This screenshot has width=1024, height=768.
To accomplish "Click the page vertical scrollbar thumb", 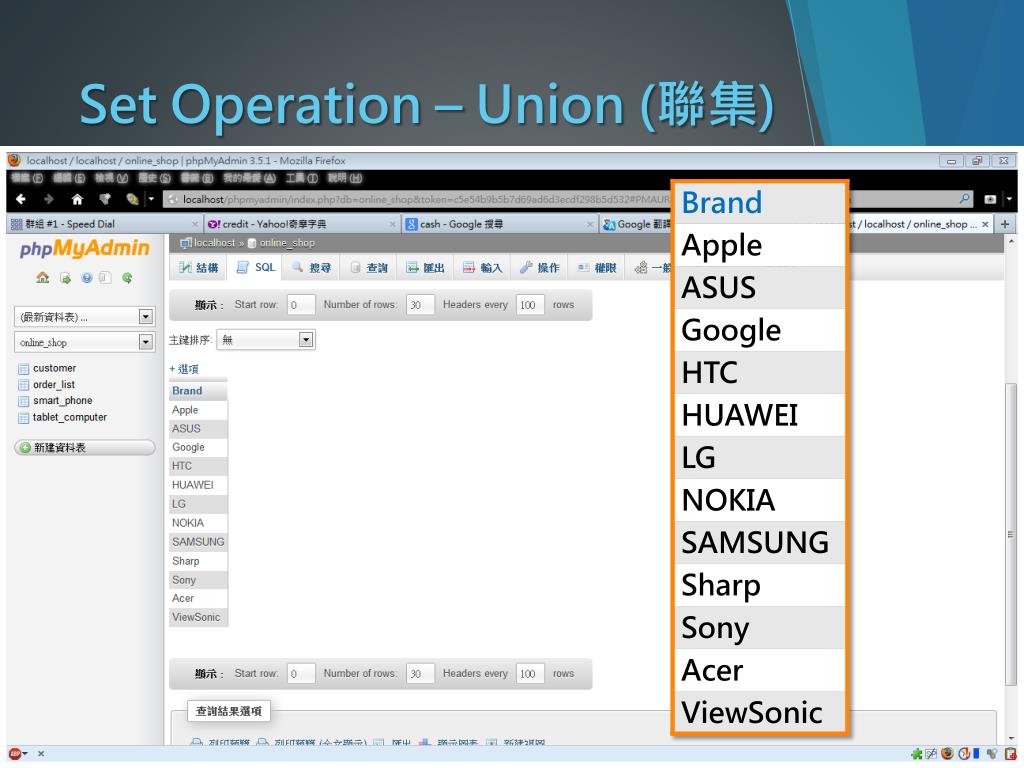I will (x=1010, y=534).
